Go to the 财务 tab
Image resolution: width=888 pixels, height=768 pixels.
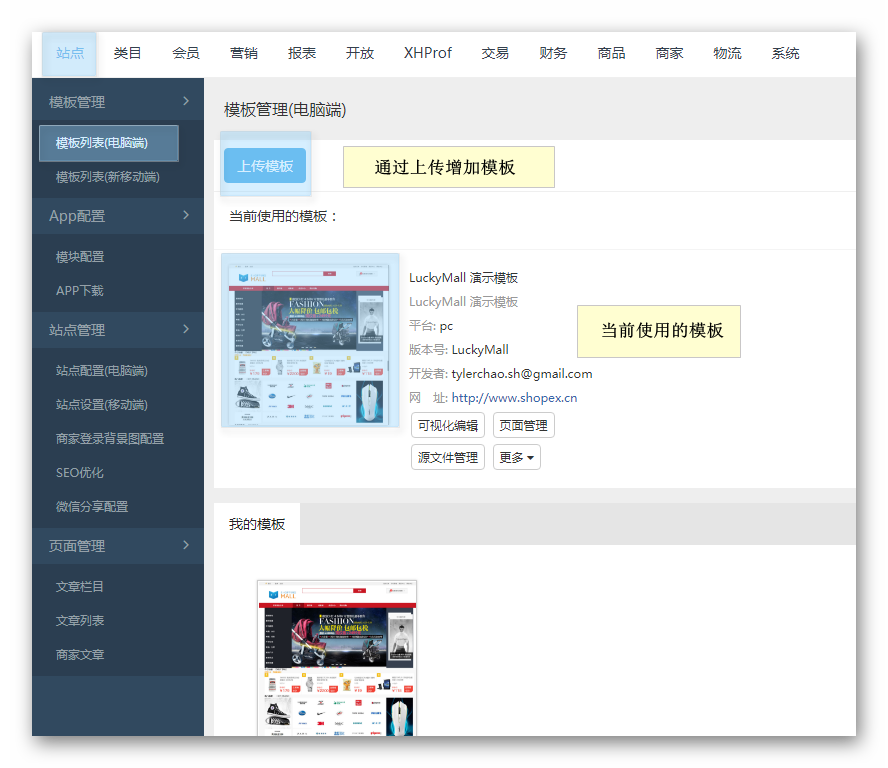(553, 54)
